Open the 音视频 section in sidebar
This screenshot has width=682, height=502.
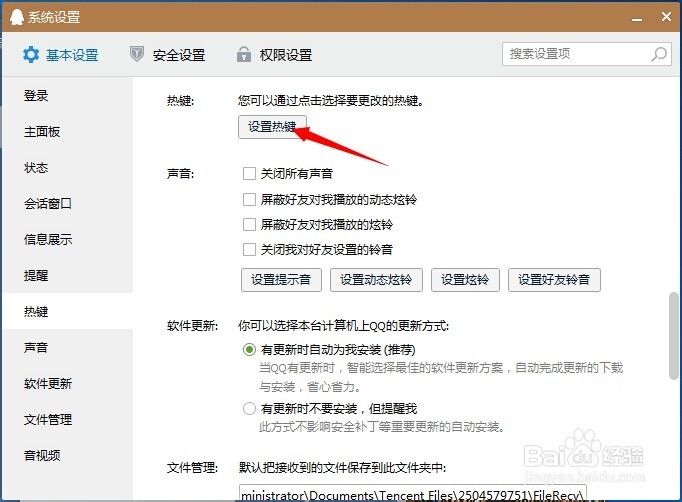(67, 455)
